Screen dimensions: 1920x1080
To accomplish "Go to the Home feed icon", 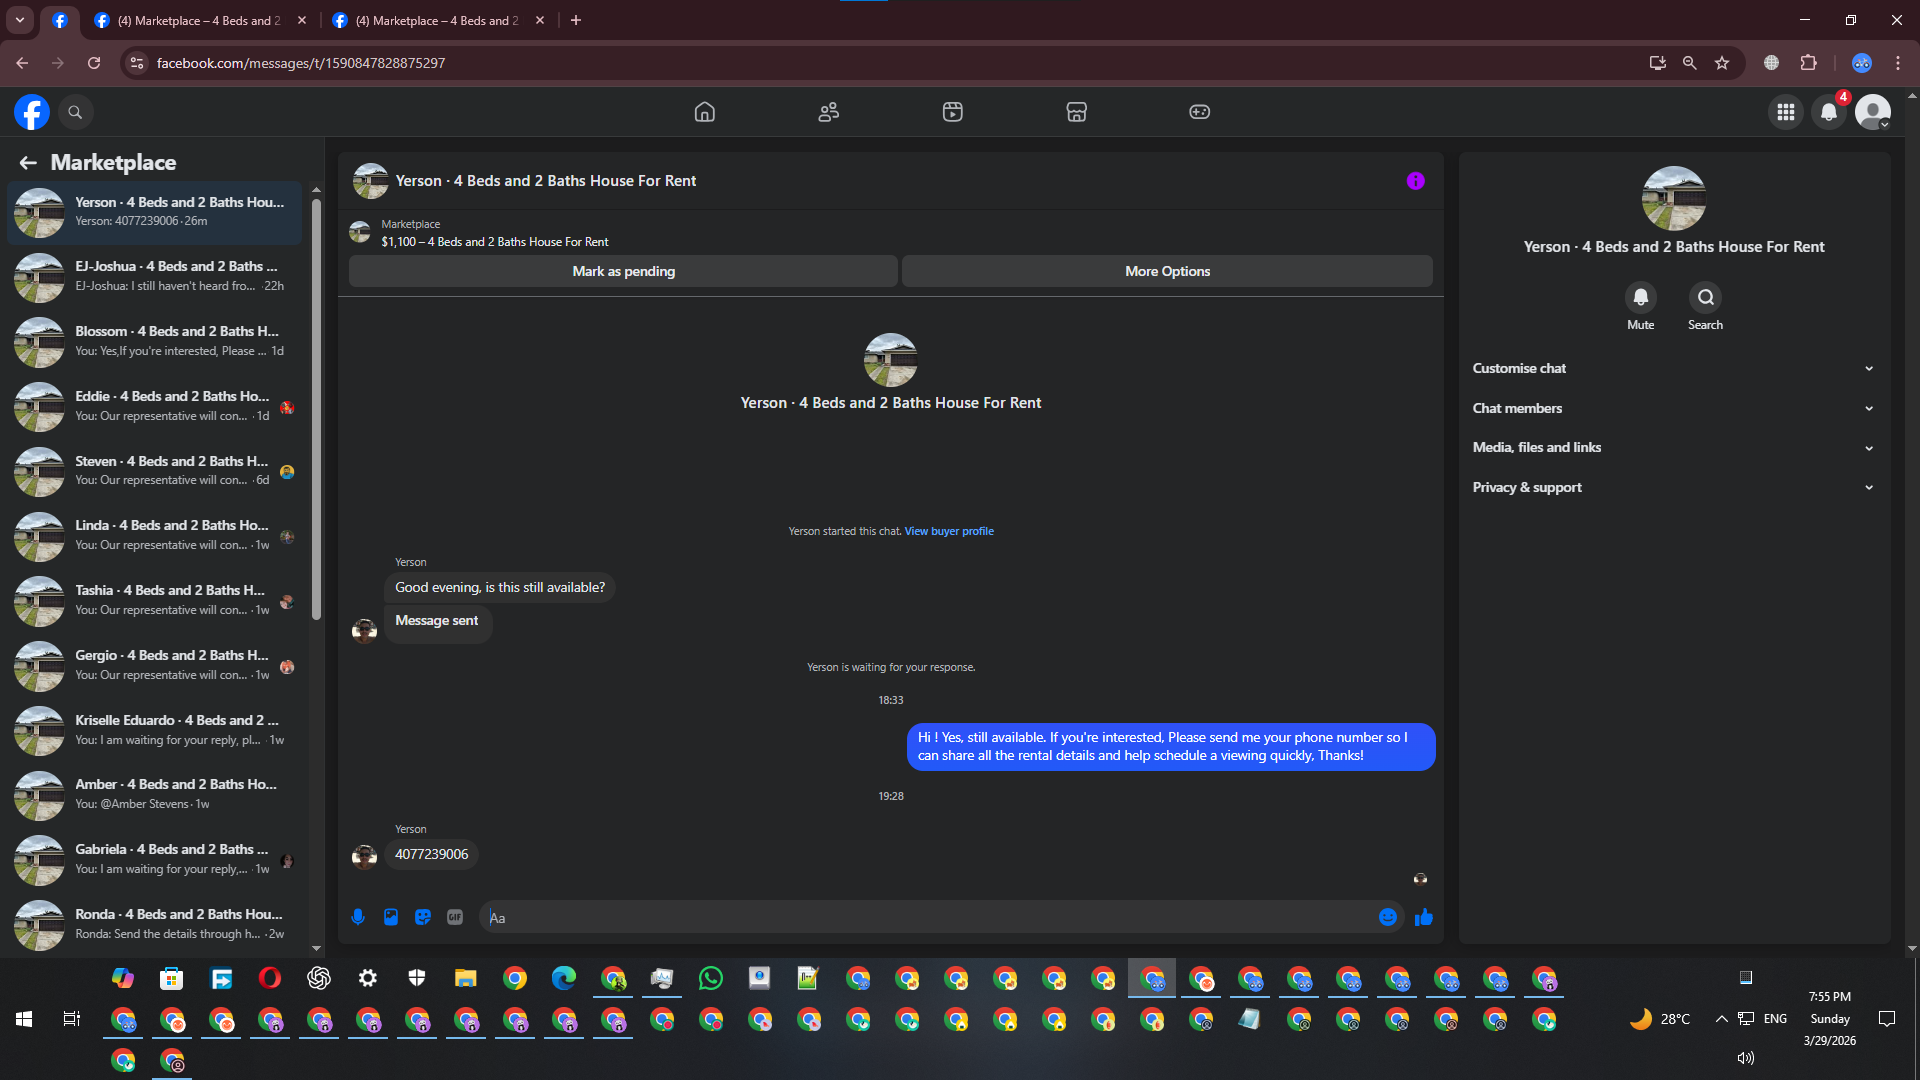I will [x=705, y=112].
